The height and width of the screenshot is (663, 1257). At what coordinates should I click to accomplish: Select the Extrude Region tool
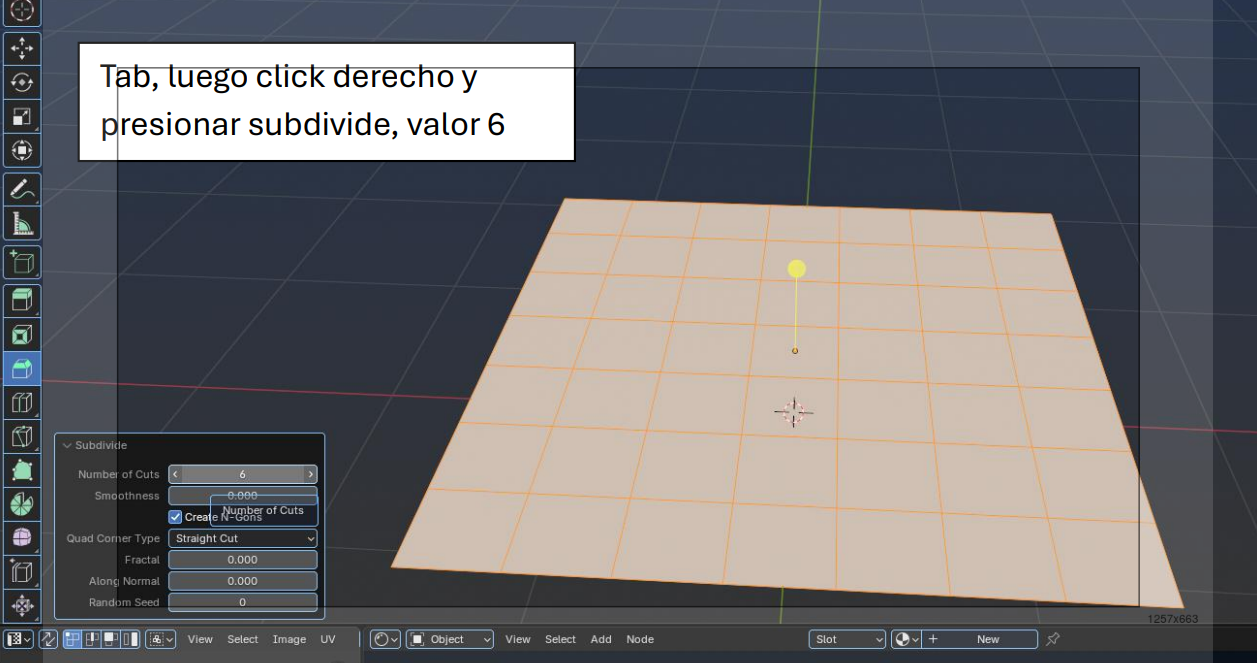pyautogui.click(x=22, y=300)
